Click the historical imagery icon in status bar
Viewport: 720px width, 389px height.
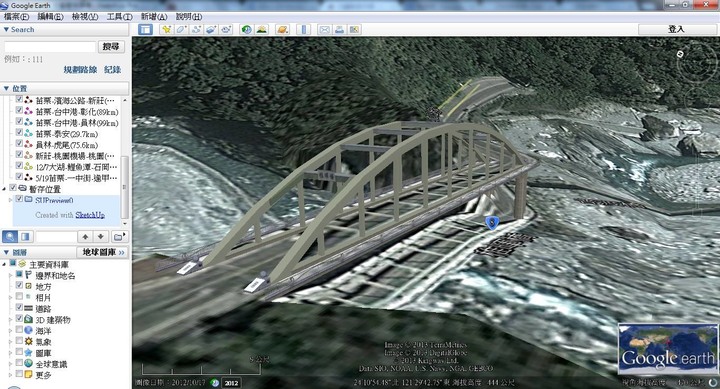tap(214, 382)
